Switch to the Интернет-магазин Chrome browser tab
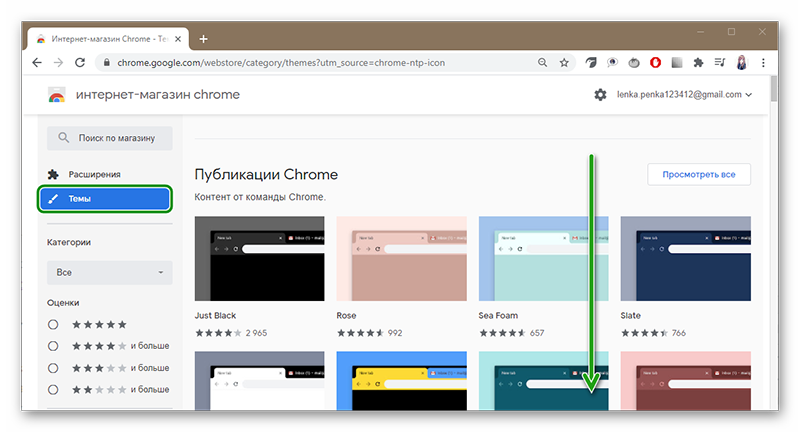This screenshot has width=800, height=432. [x=109, y=39]
